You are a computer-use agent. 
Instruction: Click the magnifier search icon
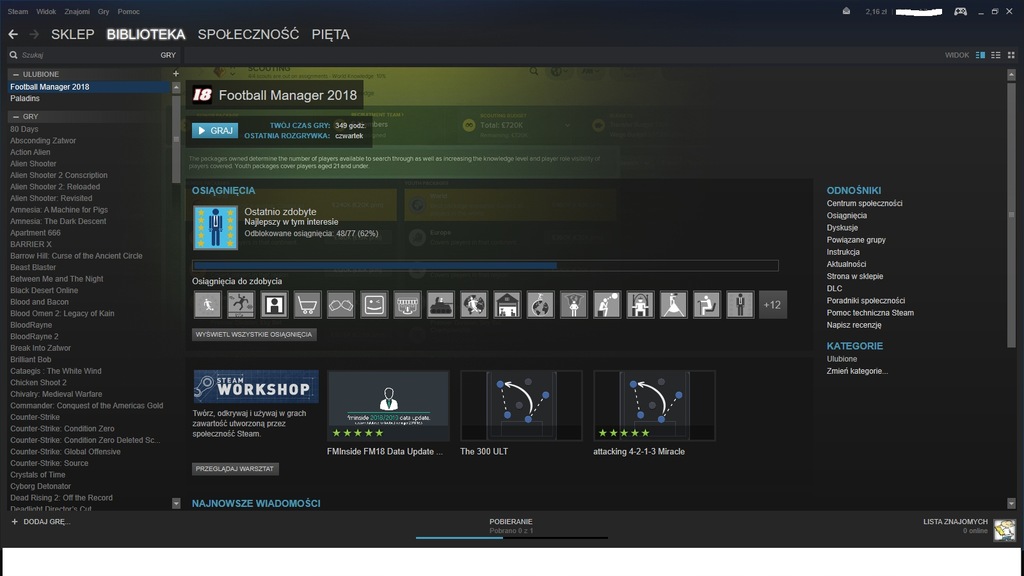13,55
